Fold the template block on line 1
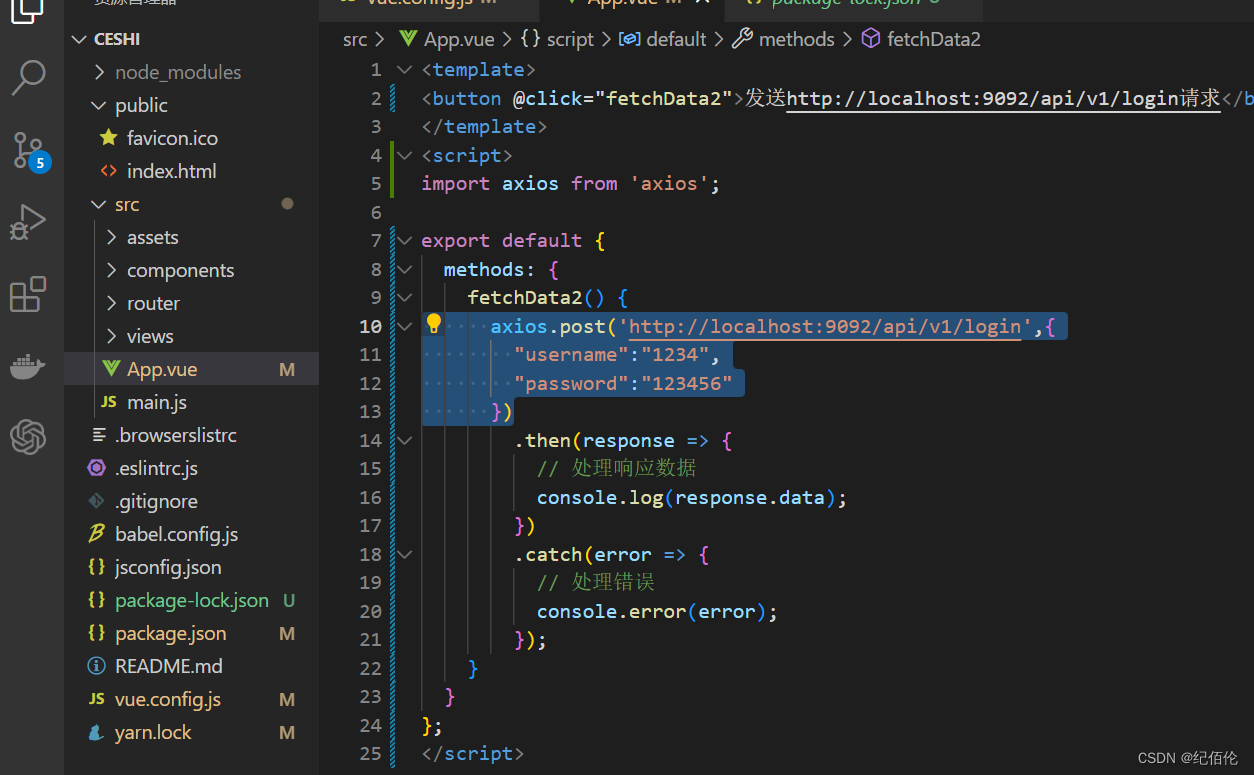1254x775 pixels. (404, 69)
